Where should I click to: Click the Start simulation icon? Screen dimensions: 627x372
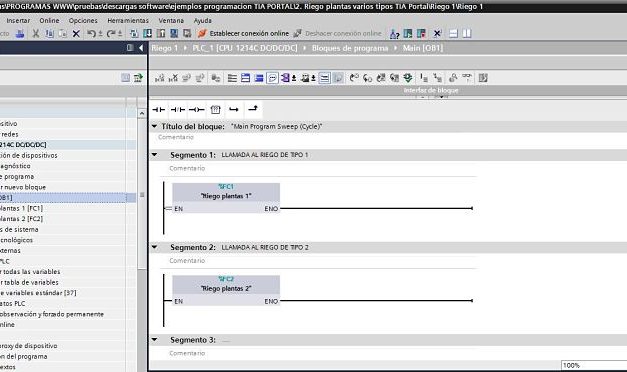coord(174,34)
